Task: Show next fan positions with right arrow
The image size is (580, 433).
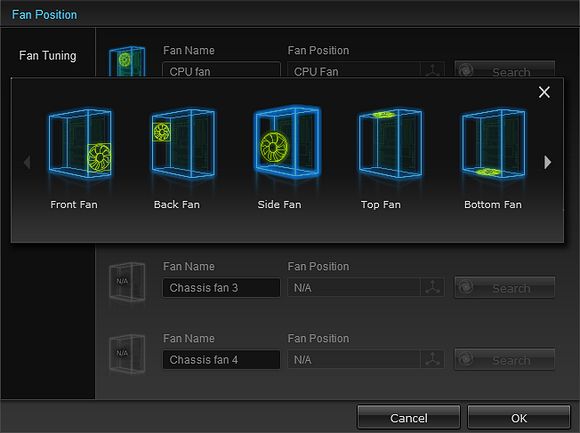Action: 547,162
